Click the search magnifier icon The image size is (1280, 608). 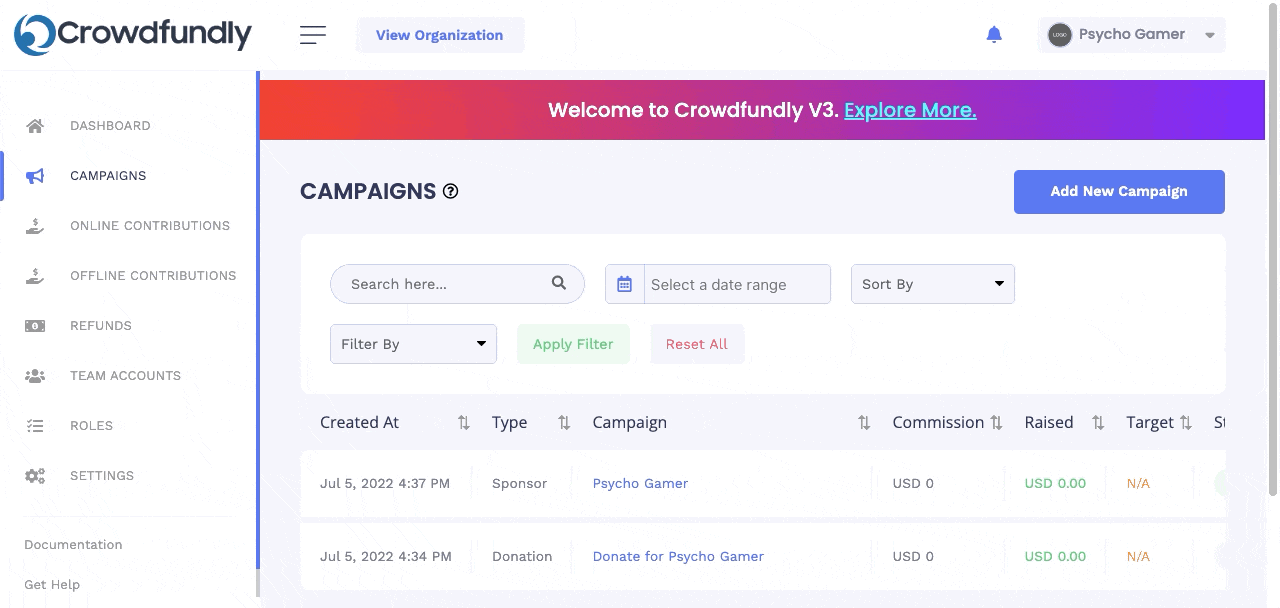tap(559, 283)
